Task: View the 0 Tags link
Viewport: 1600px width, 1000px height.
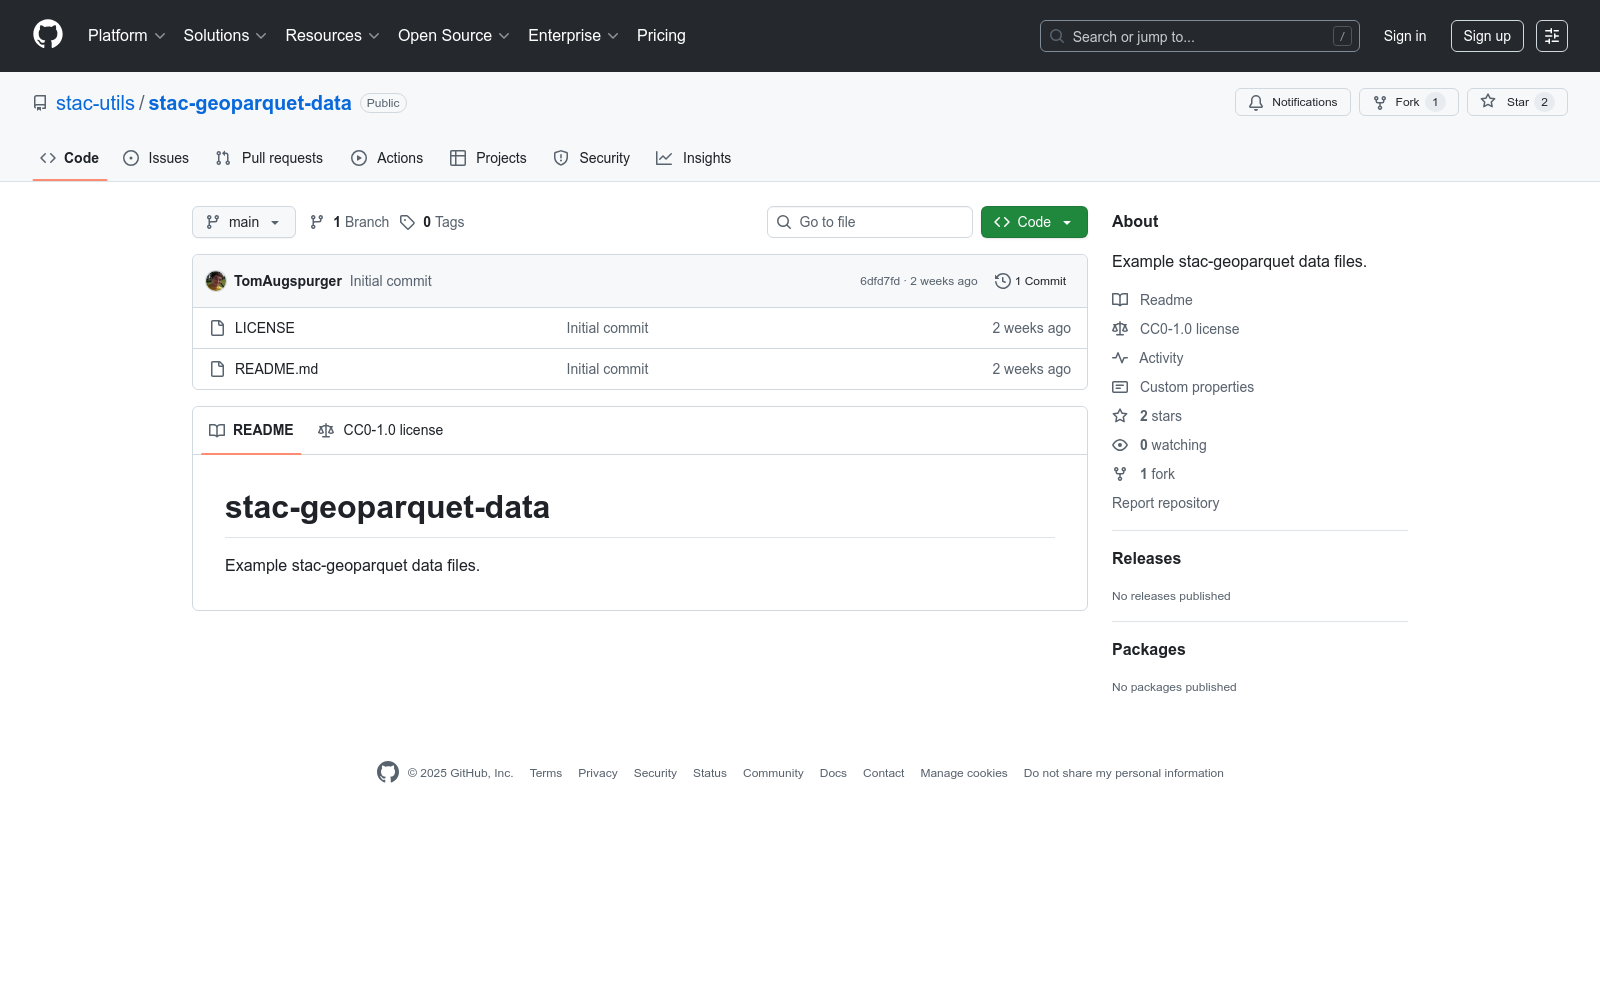Action: [x=432, y=222]
